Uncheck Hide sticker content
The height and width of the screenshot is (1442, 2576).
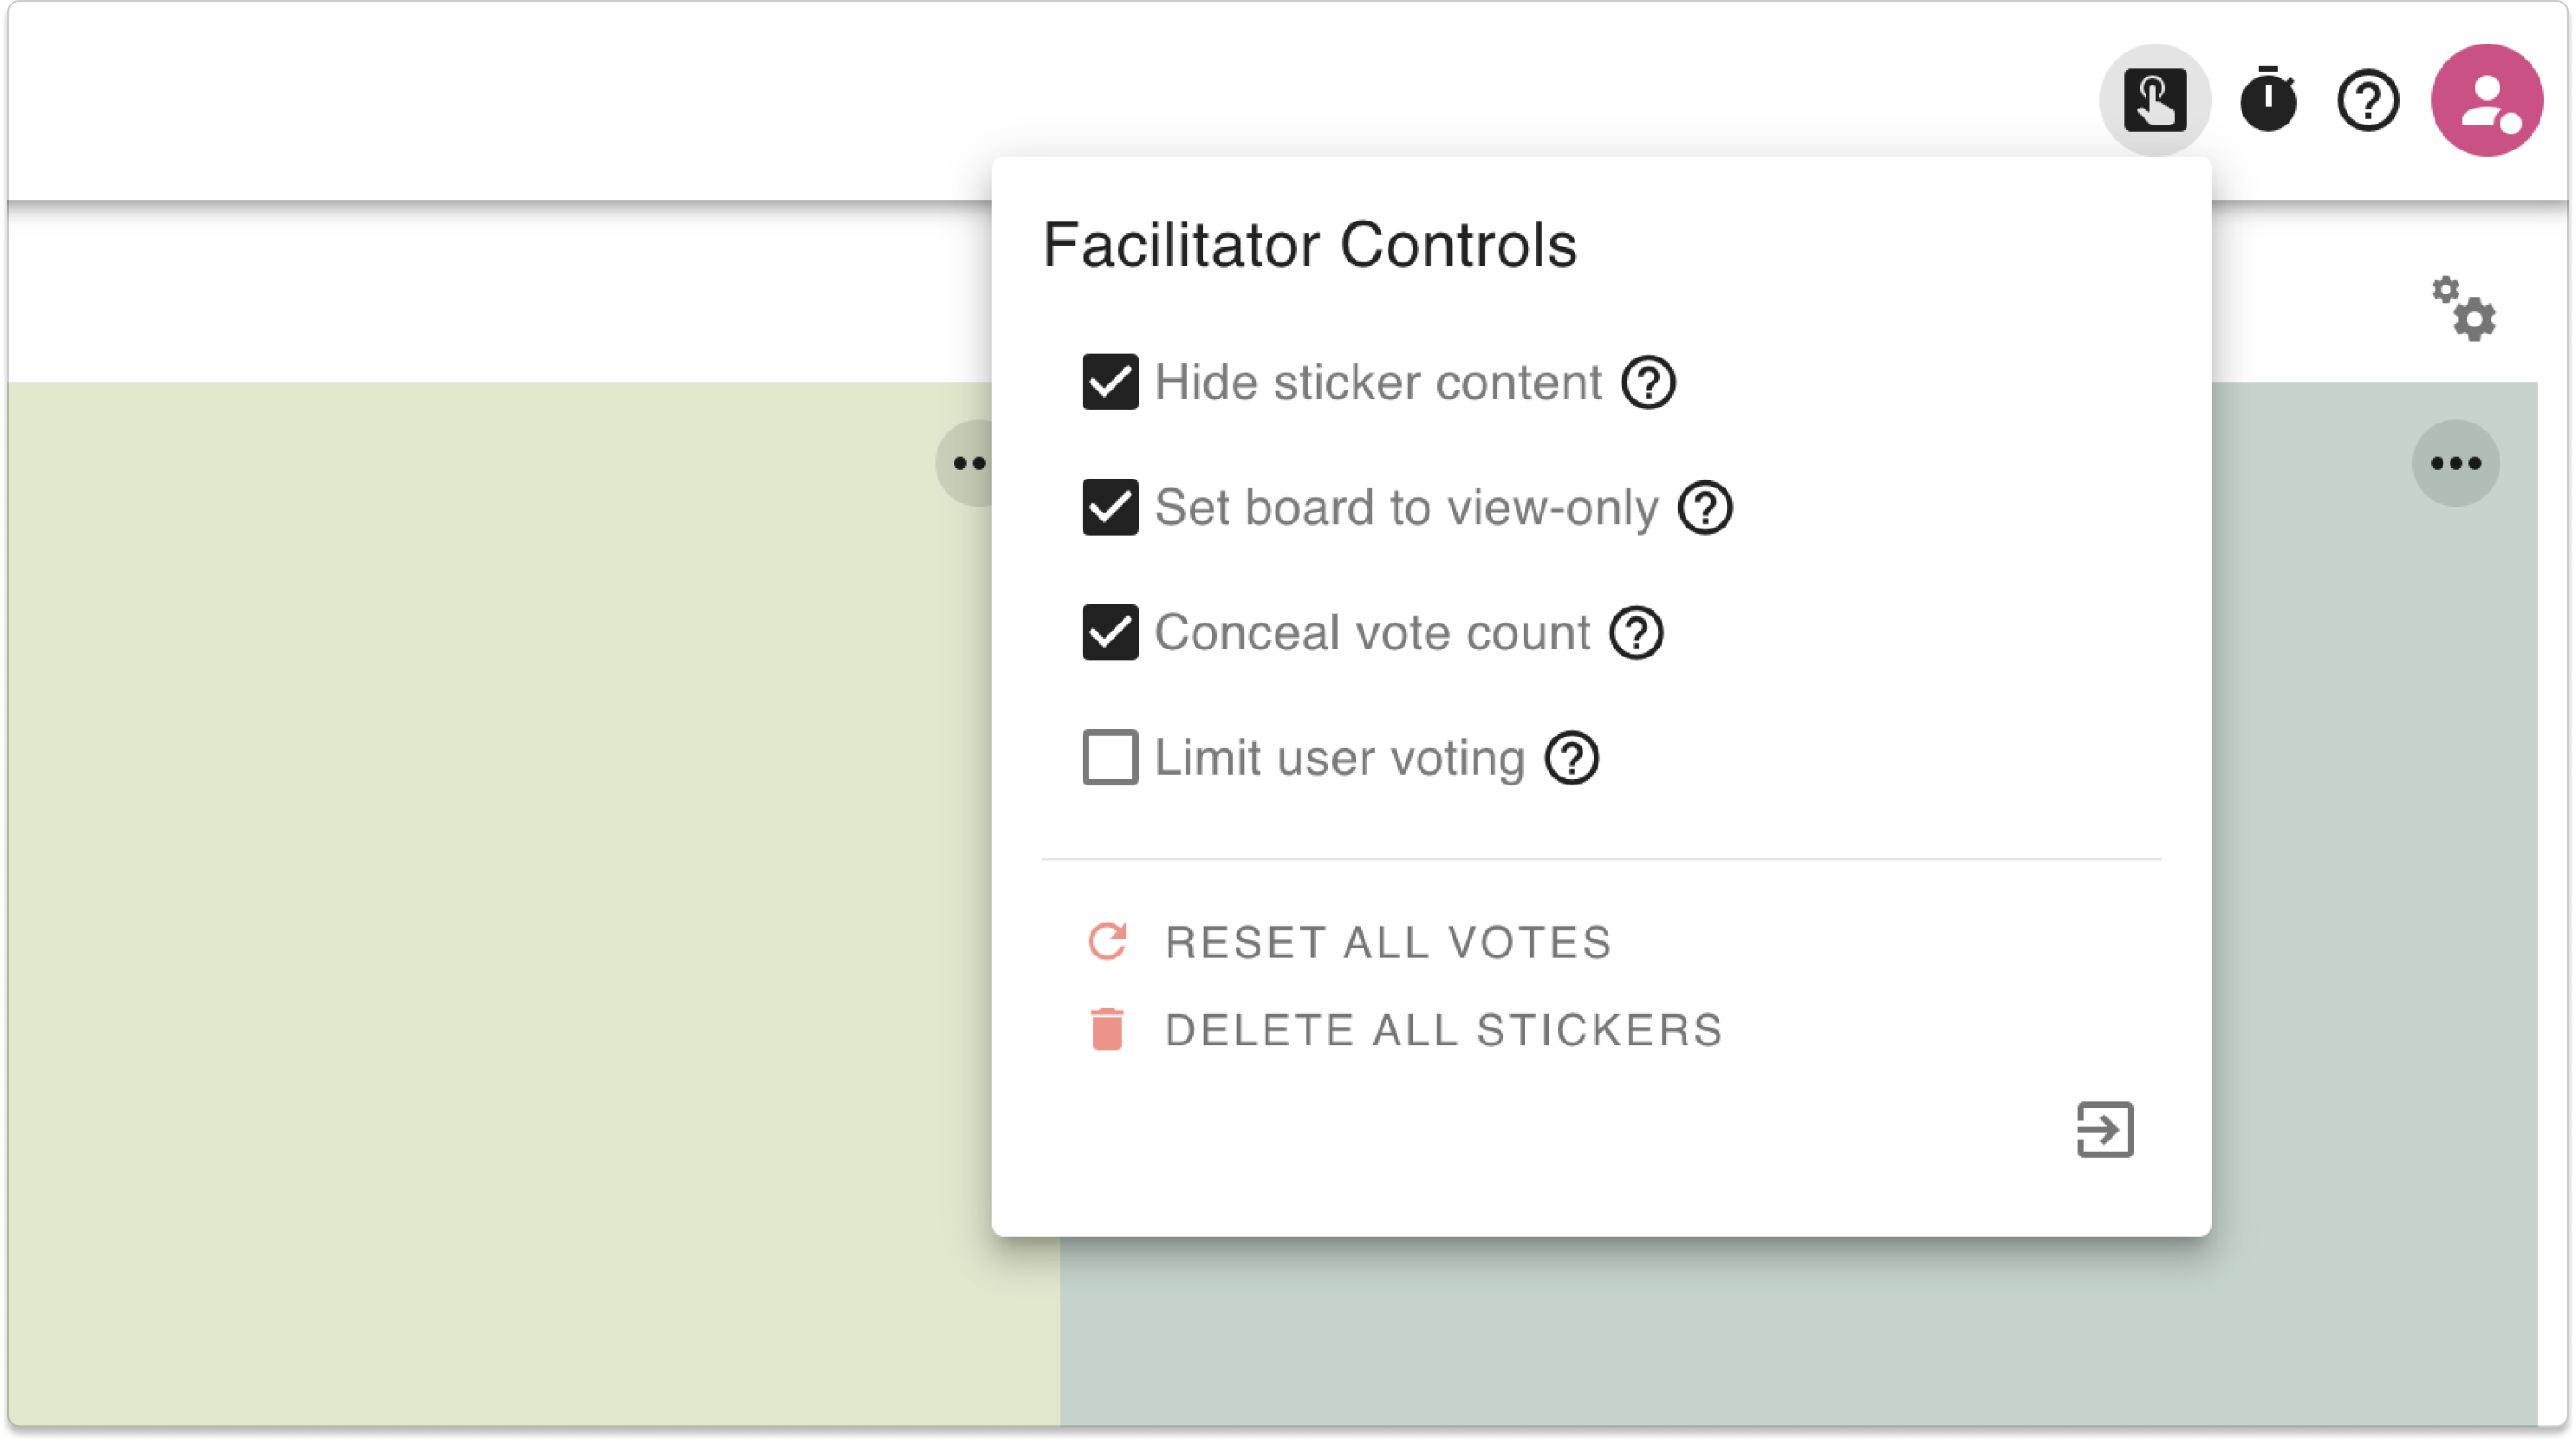tap(1110, 382)
